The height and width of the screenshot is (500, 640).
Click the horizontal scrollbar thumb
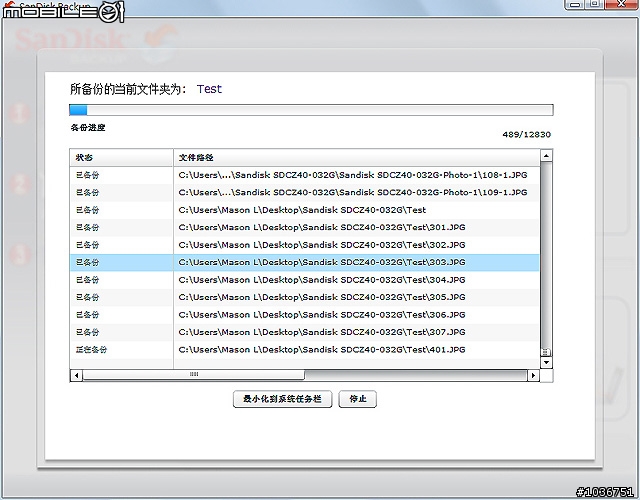point(194,375)
